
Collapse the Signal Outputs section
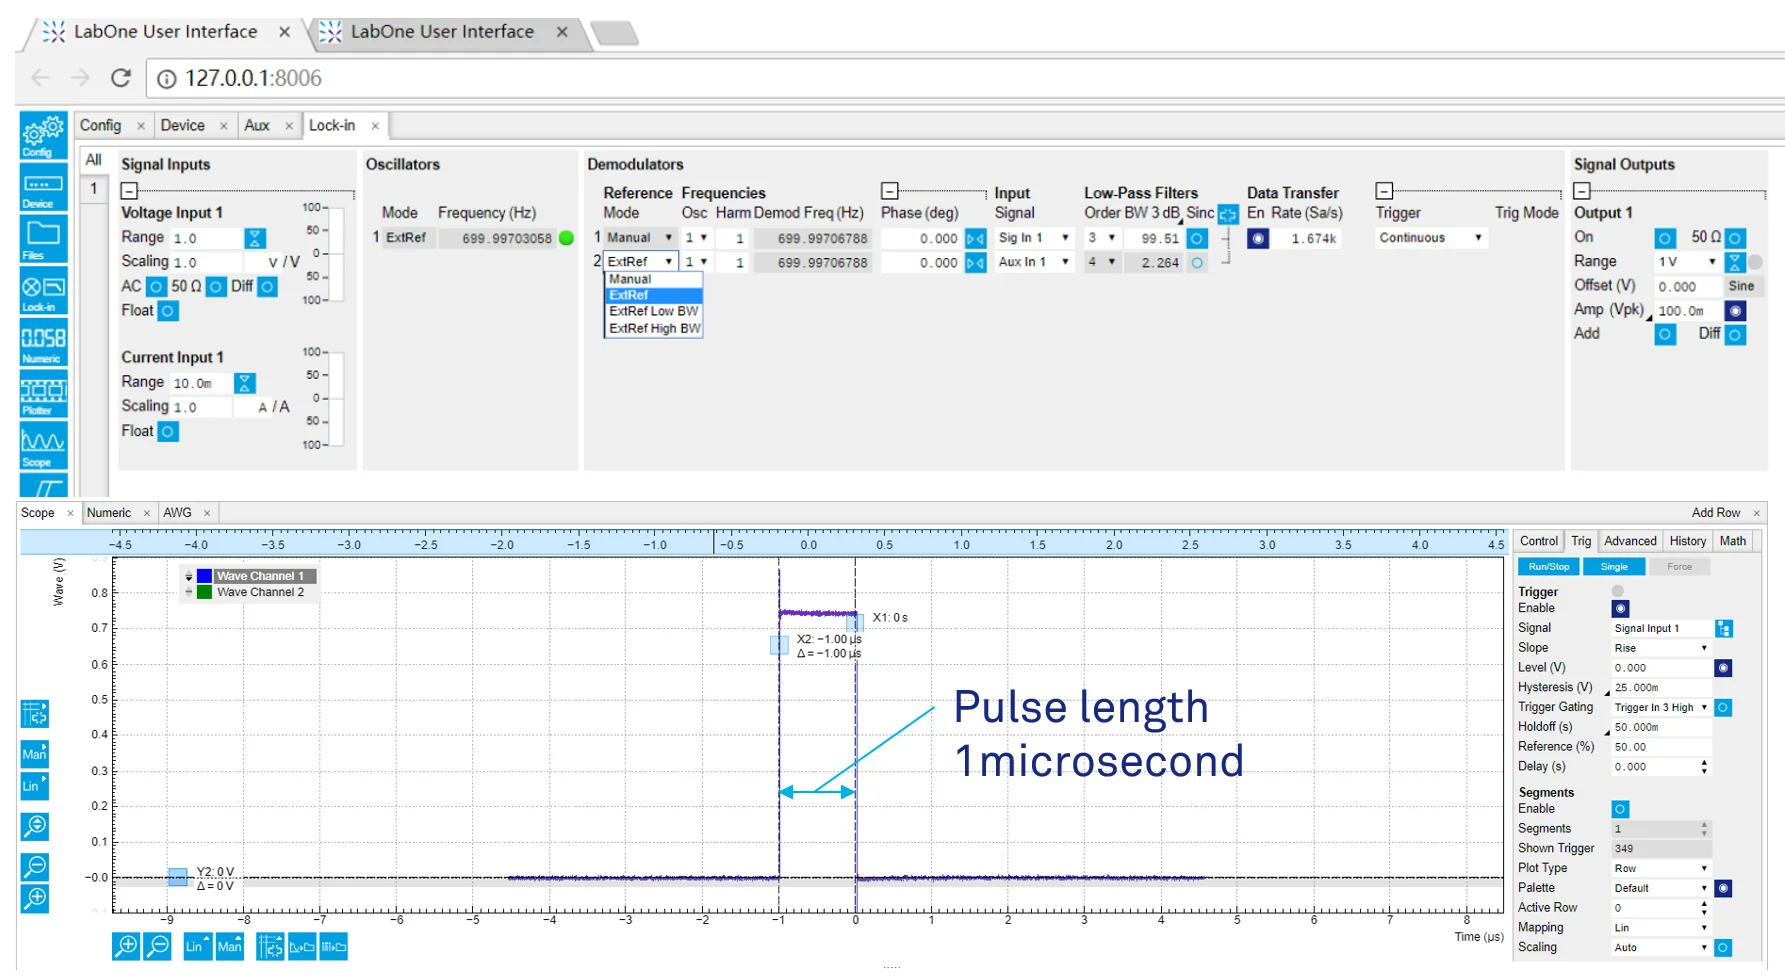pyautogui.click(x=1582, y=191)
